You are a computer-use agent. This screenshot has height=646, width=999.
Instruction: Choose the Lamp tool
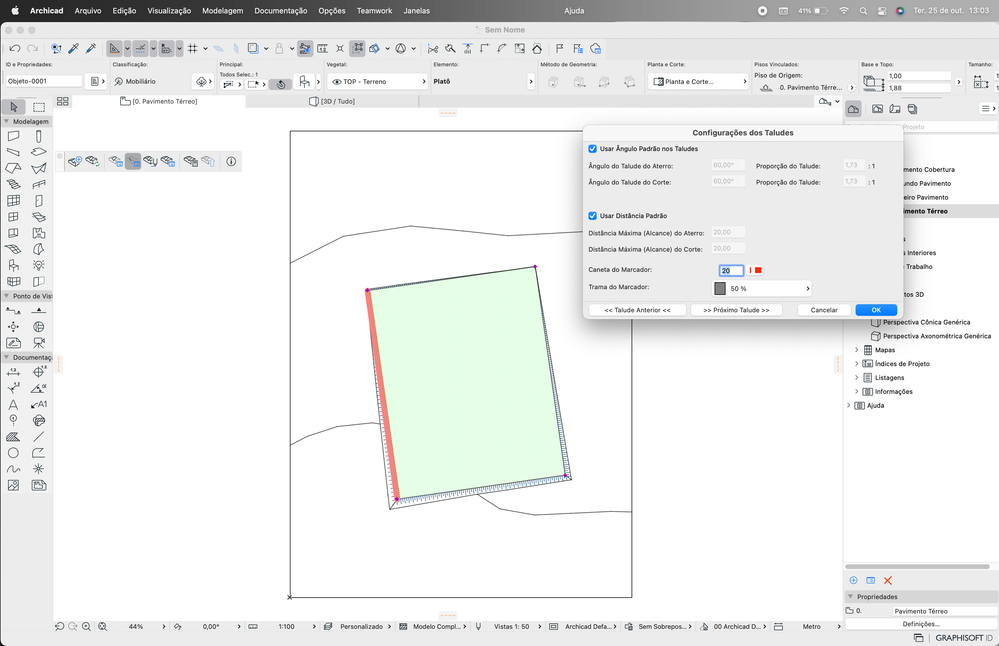point(39,265)
